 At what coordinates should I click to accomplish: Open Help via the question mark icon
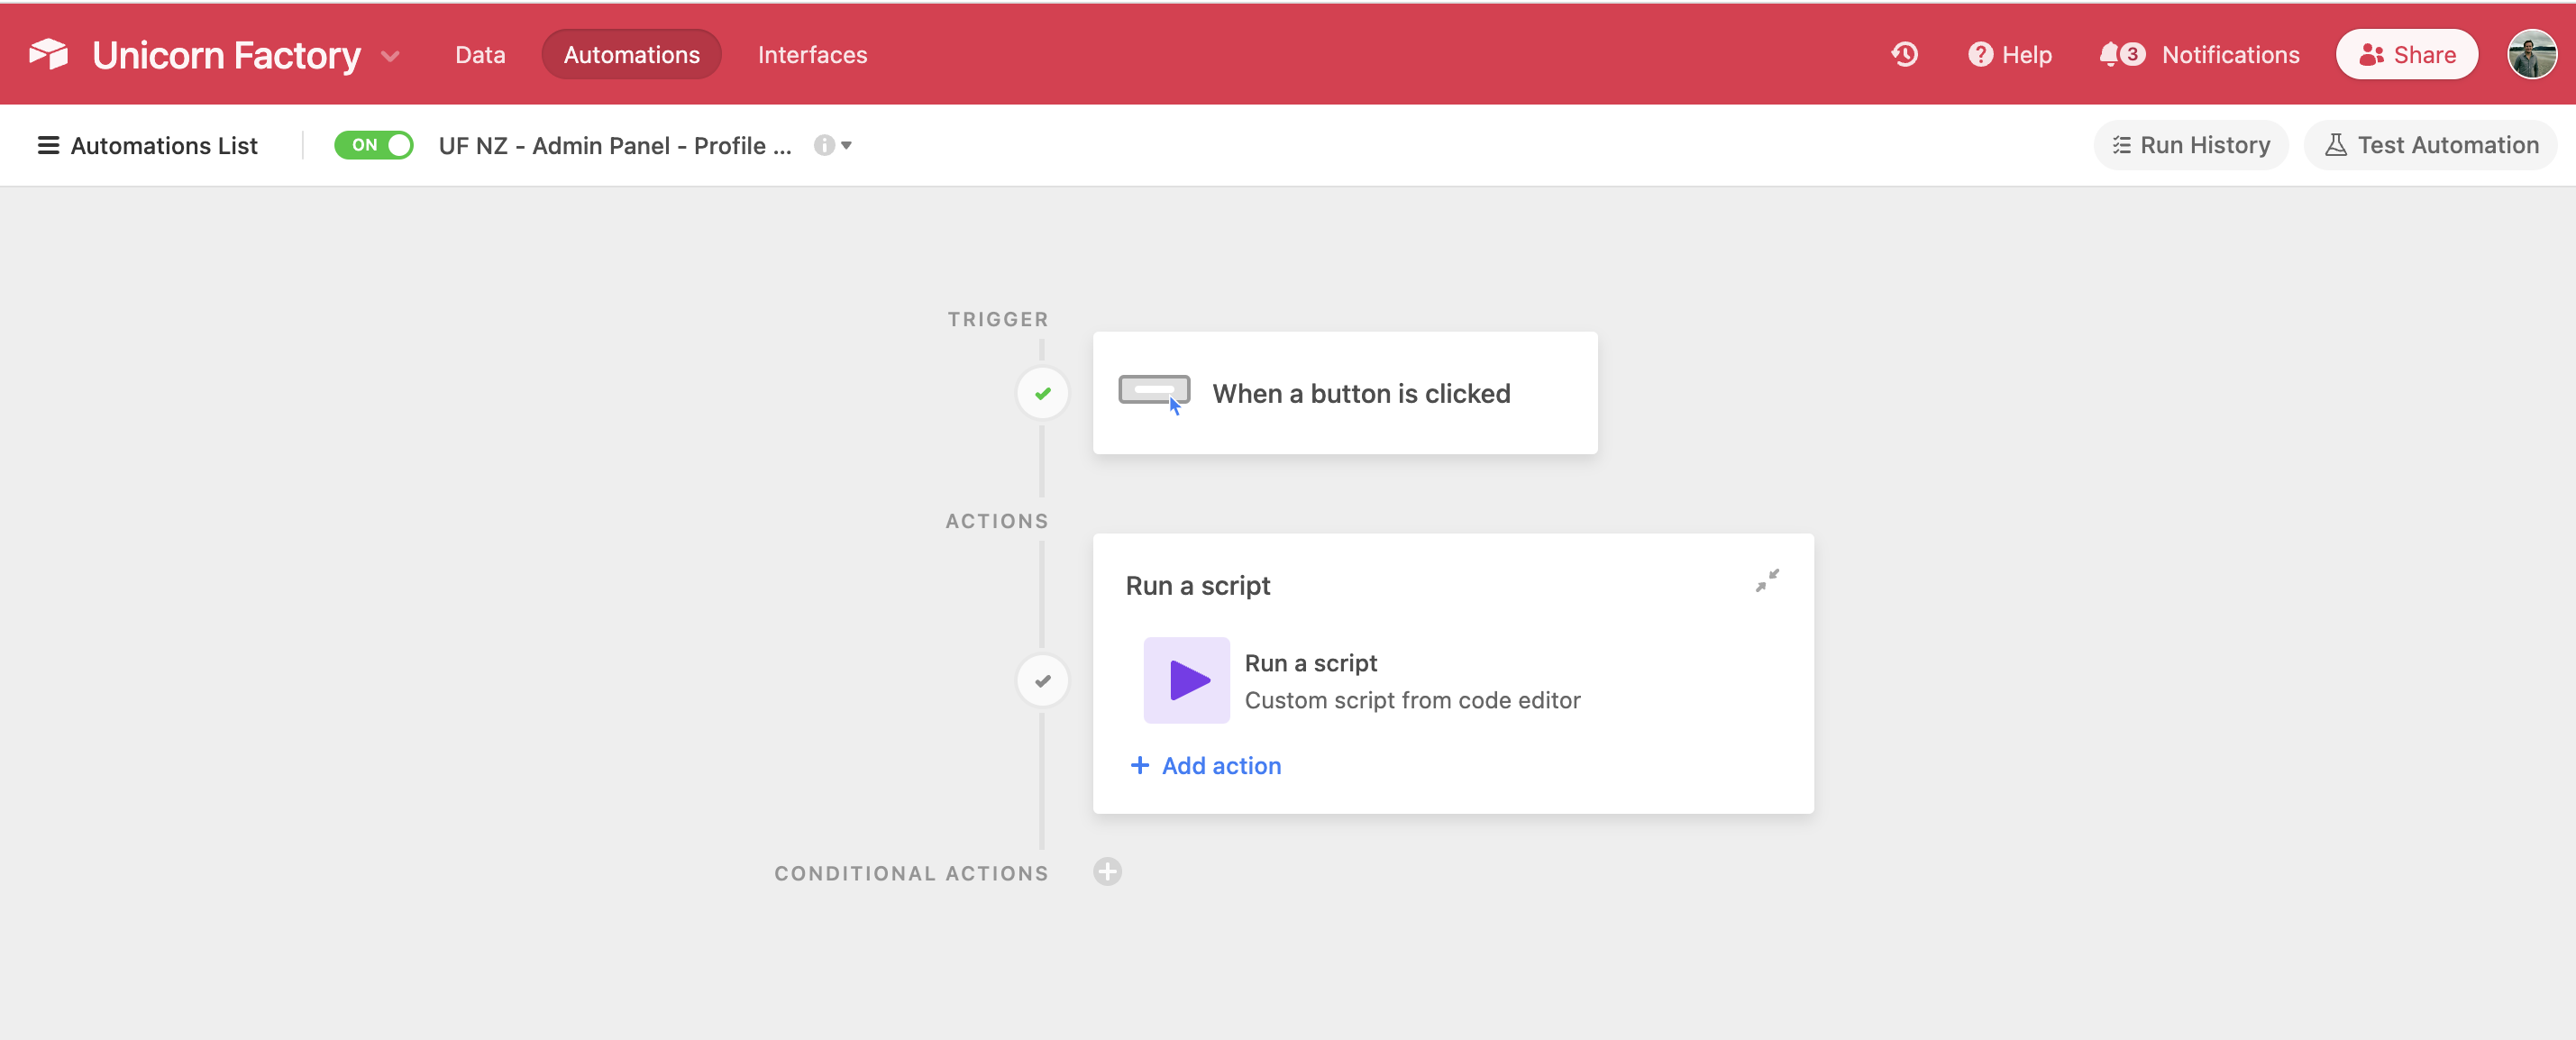pos(1981,54)
